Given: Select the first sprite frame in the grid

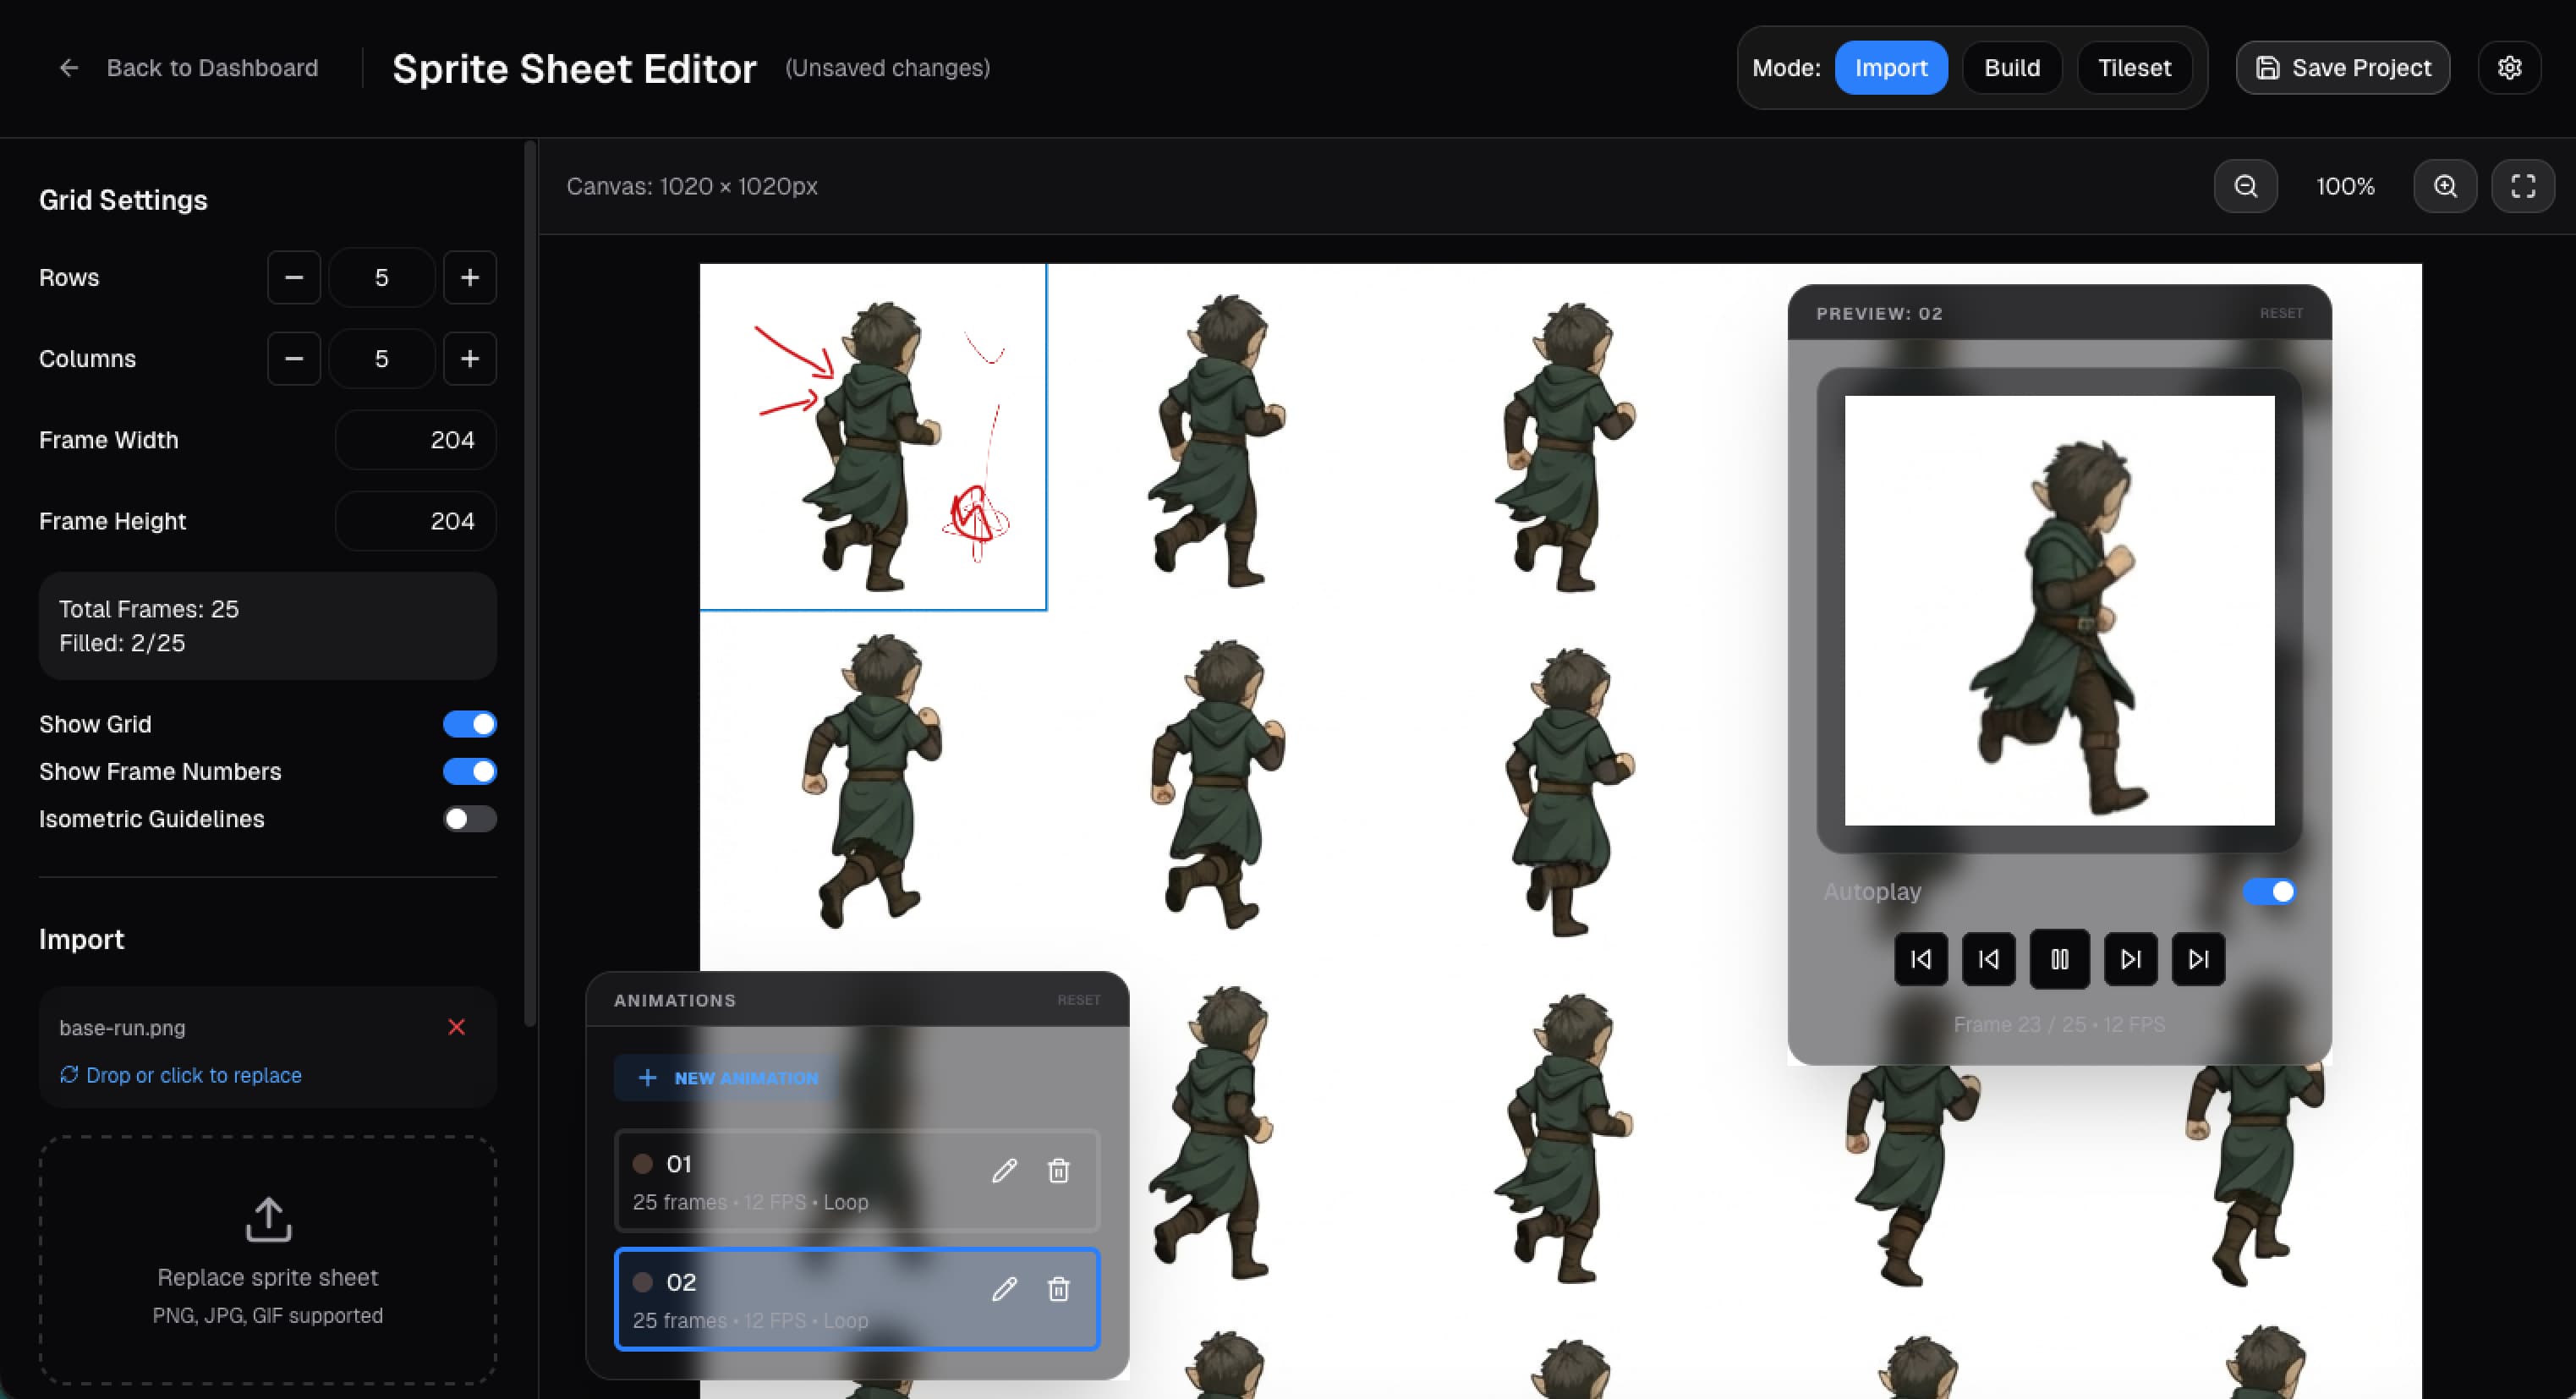Looking at the screenshot, I should click(873, 436).
